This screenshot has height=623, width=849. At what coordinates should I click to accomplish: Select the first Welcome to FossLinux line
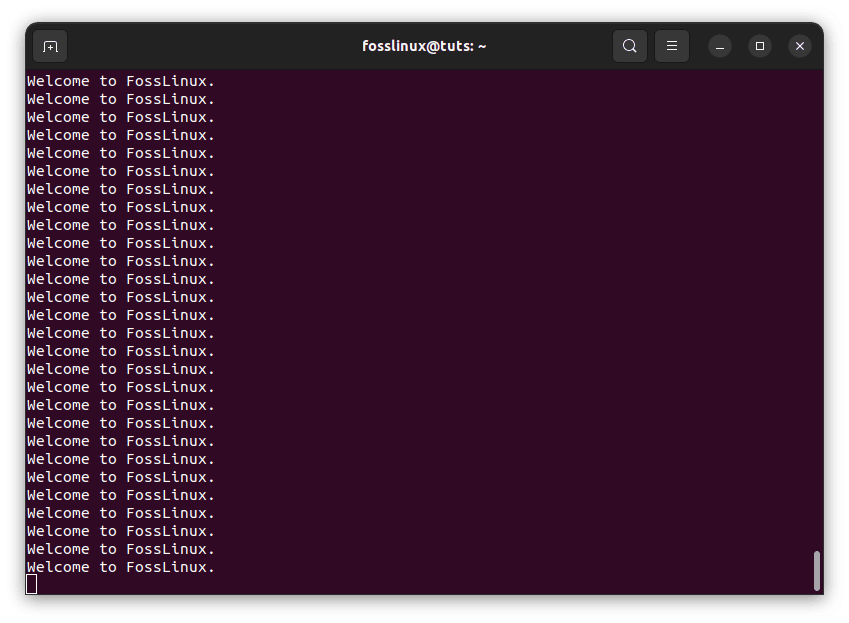click(119, 81)
